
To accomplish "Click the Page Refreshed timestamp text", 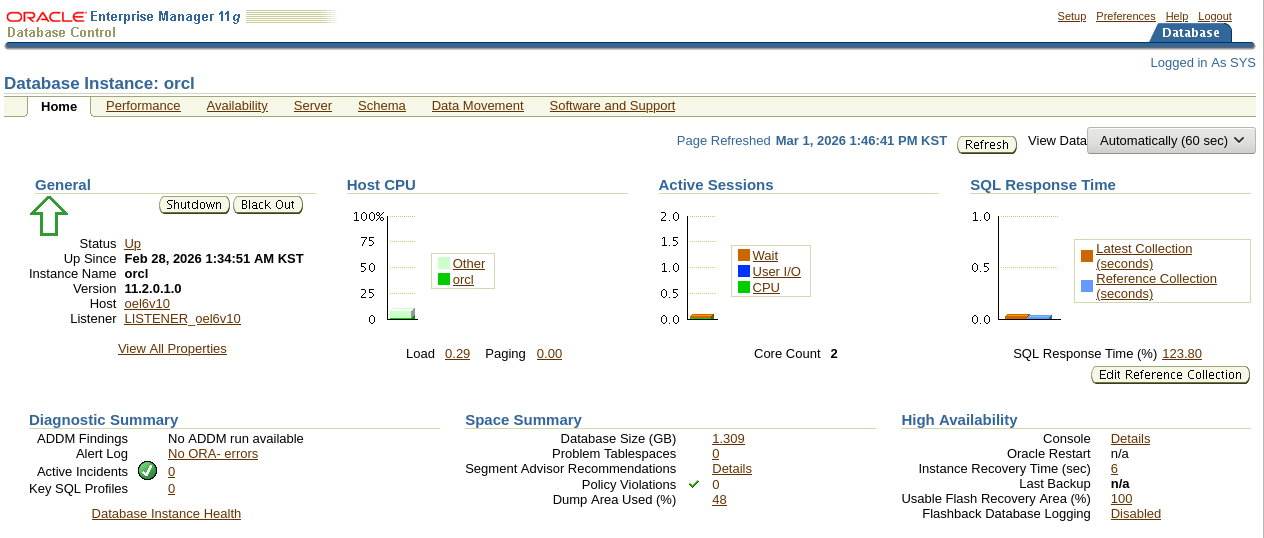I will click(x=861, y=141).
